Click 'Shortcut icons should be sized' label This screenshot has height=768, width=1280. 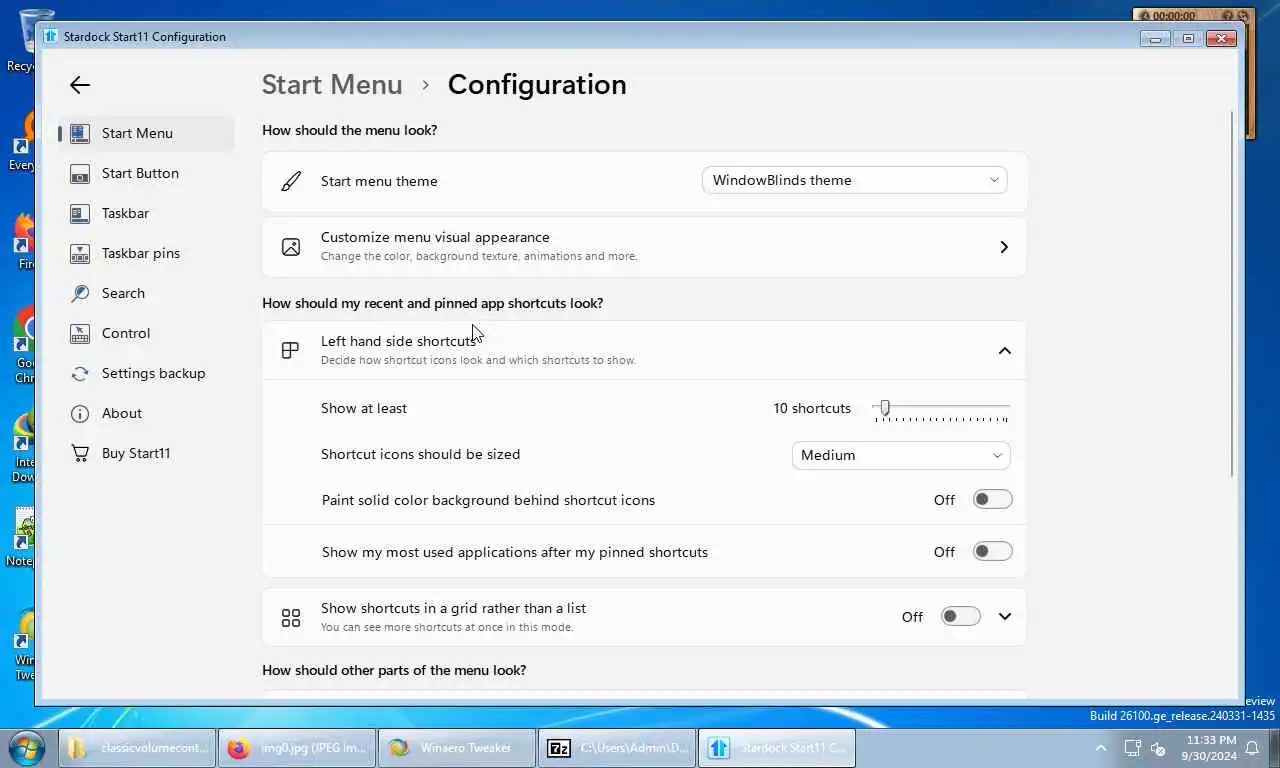[x=420, y=454]
